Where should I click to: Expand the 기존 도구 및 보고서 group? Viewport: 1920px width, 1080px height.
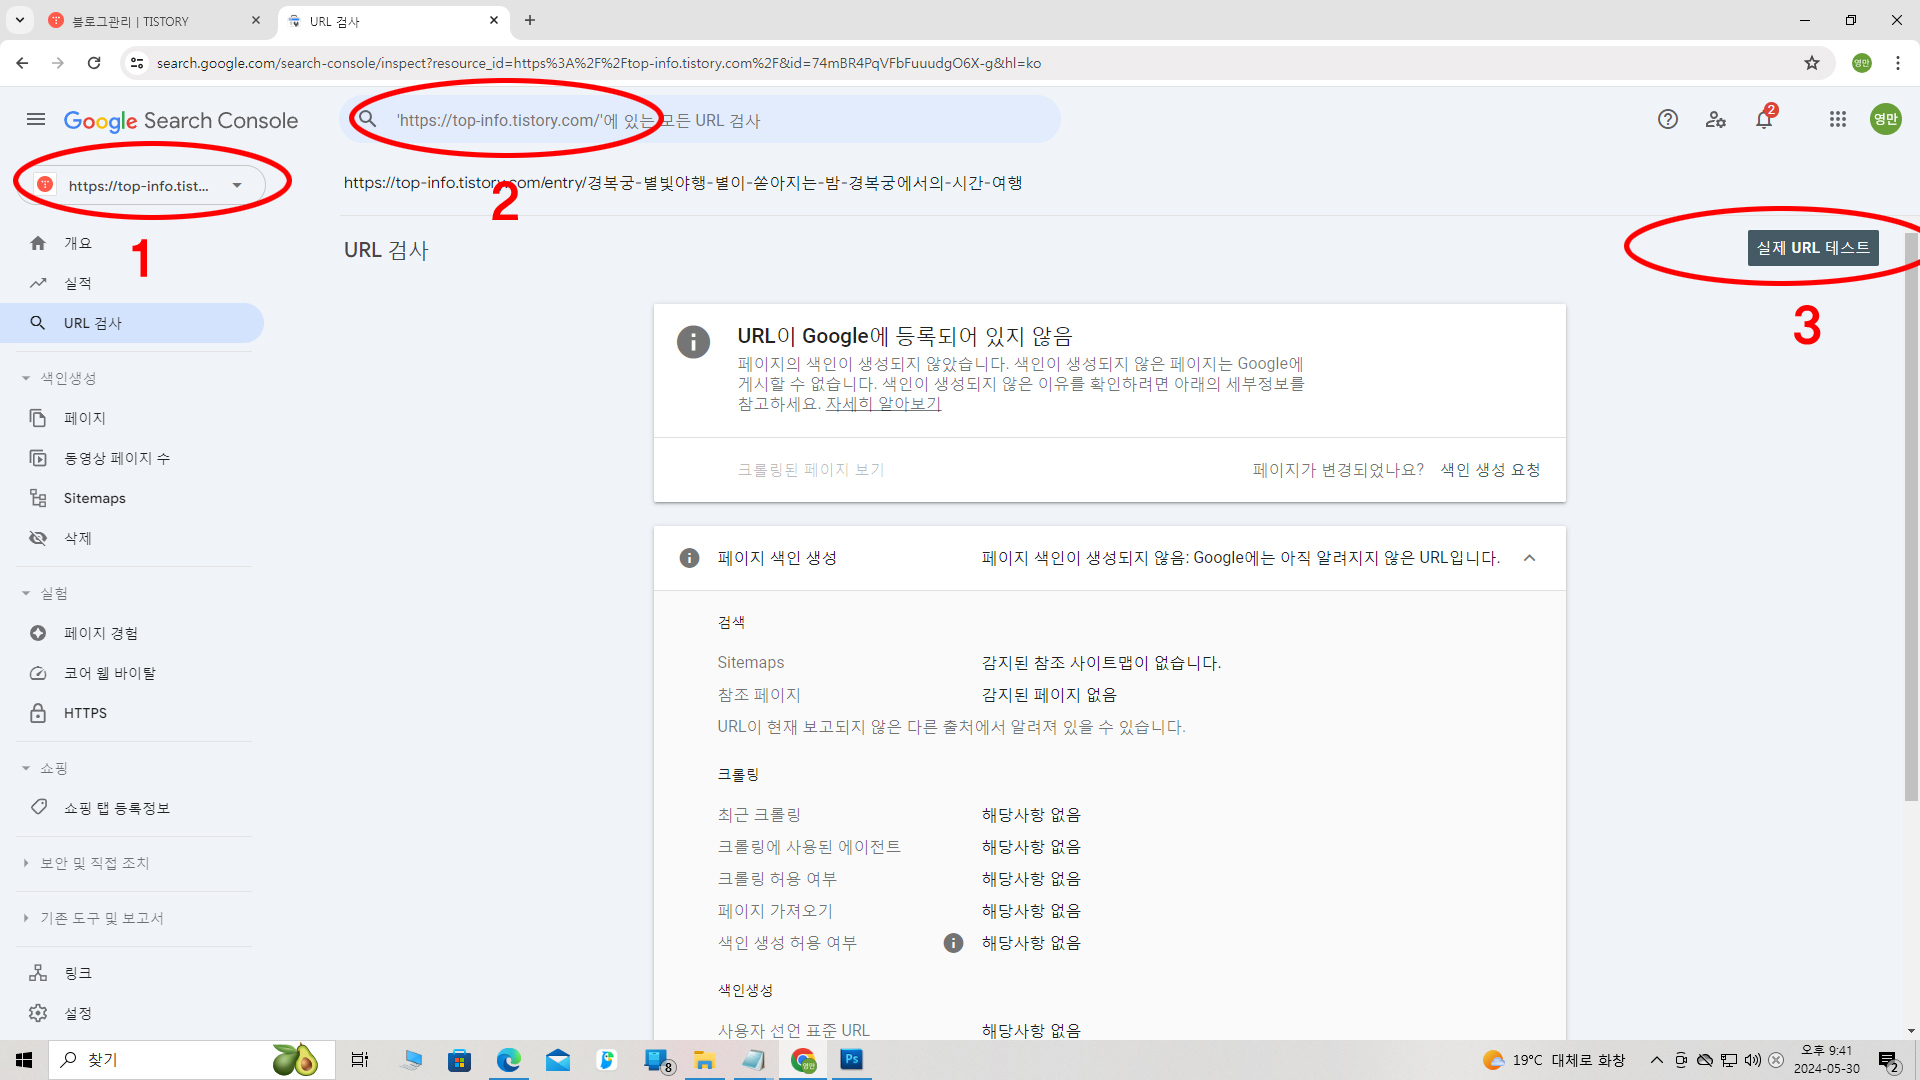(101, 918)
